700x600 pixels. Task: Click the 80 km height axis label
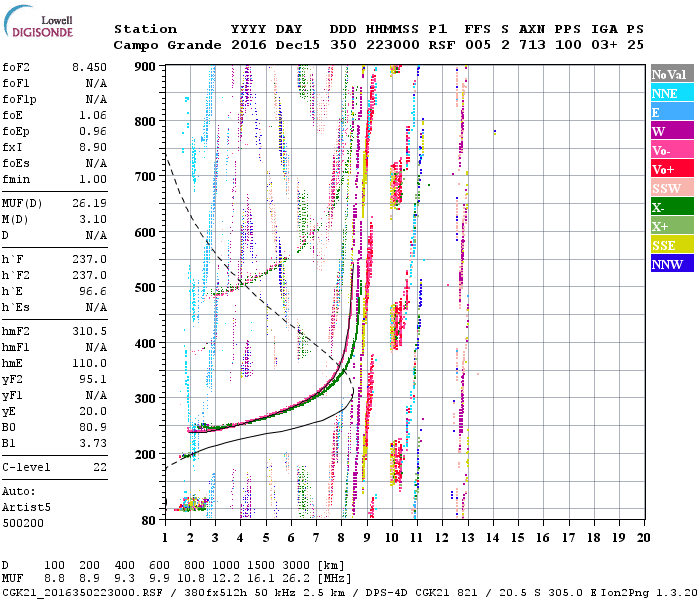pos(149,520)
